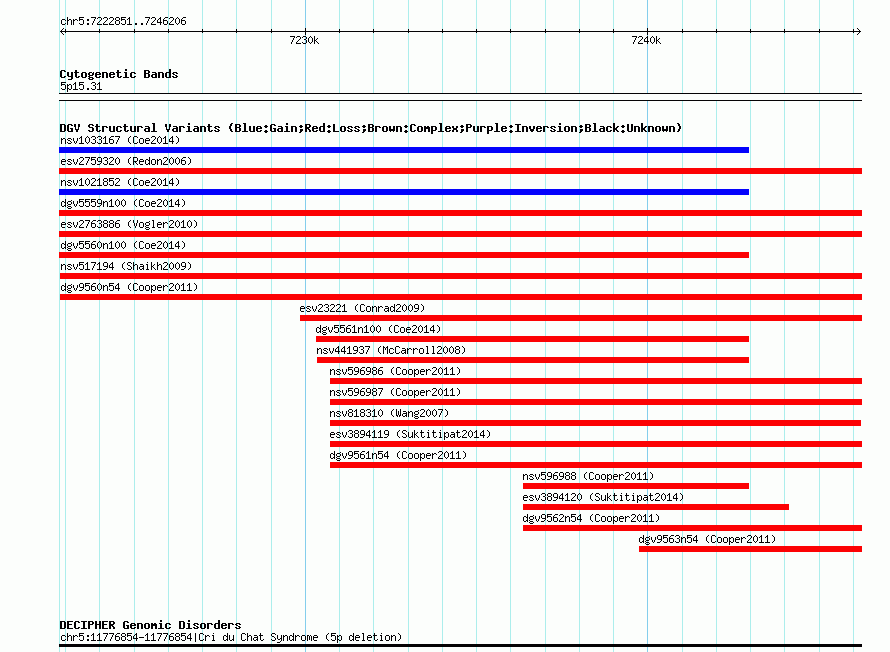This screenshot has width=890, height=652.
Task: Click the left arrow of the ruler
Action: (x=62, y=31)
